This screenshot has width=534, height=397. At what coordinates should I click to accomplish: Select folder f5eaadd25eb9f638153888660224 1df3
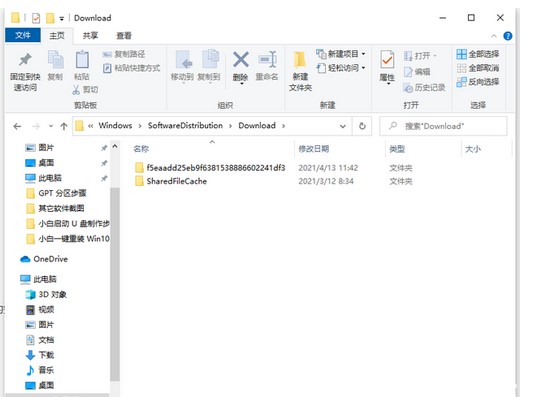(x=210, y=168)
